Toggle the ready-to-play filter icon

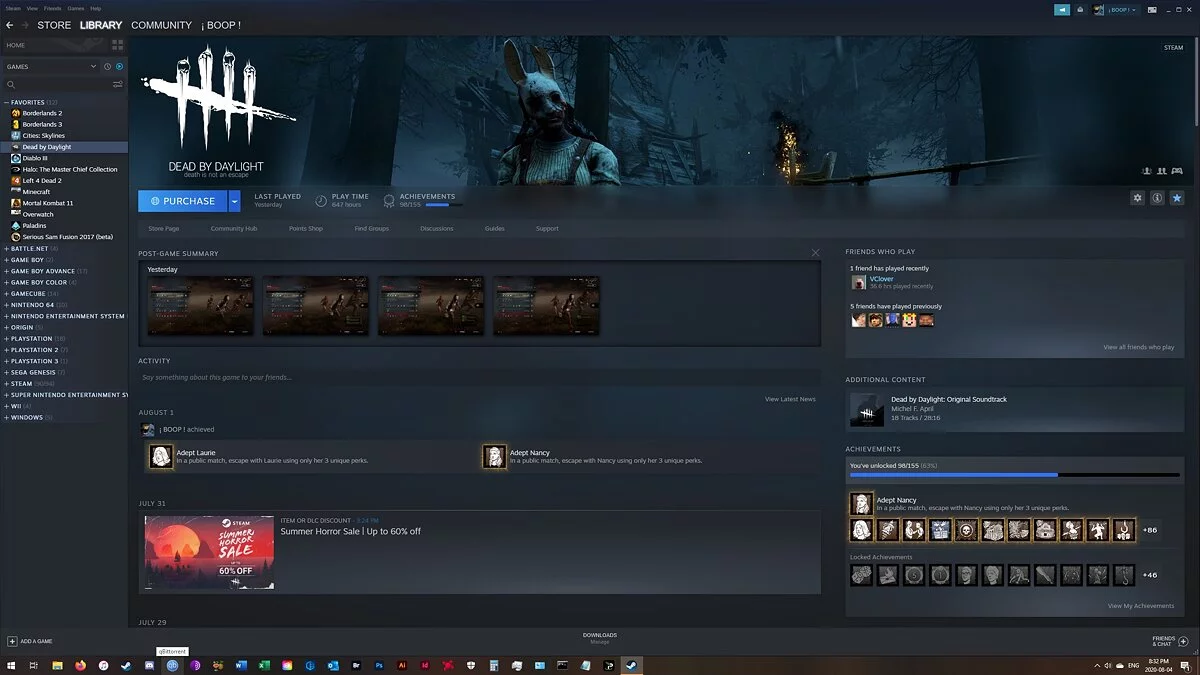pyautogui.click(x=120, y=66)
